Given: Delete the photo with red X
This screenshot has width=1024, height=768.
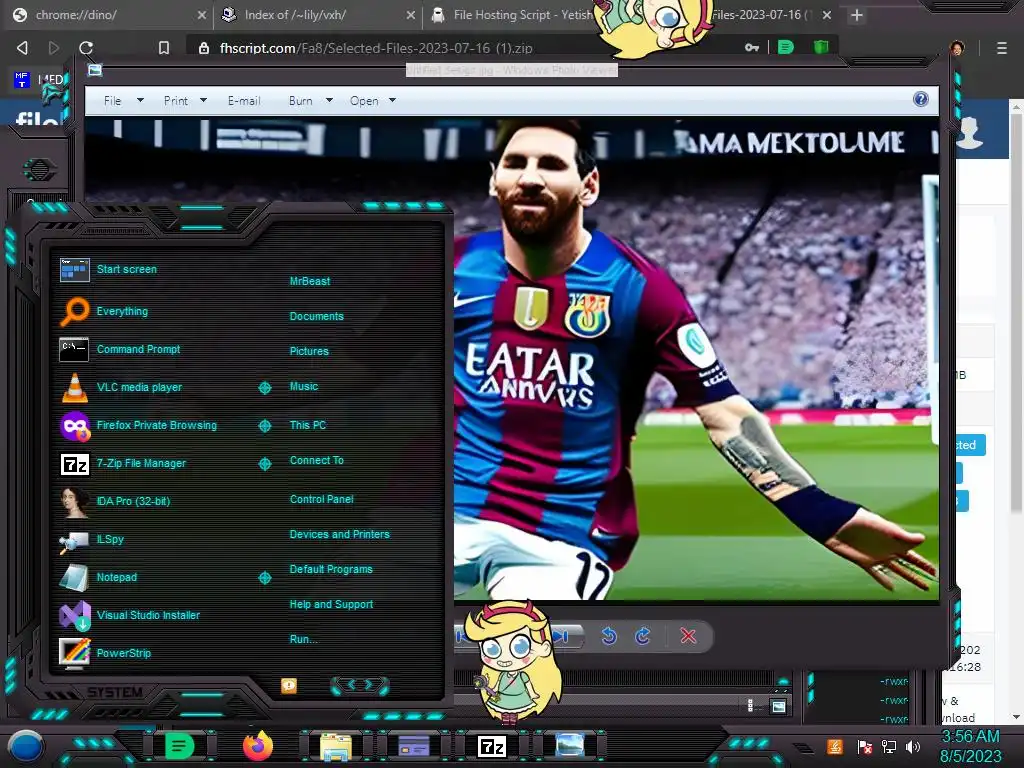Looking at the screenshot, I should (x=688, y=636).
